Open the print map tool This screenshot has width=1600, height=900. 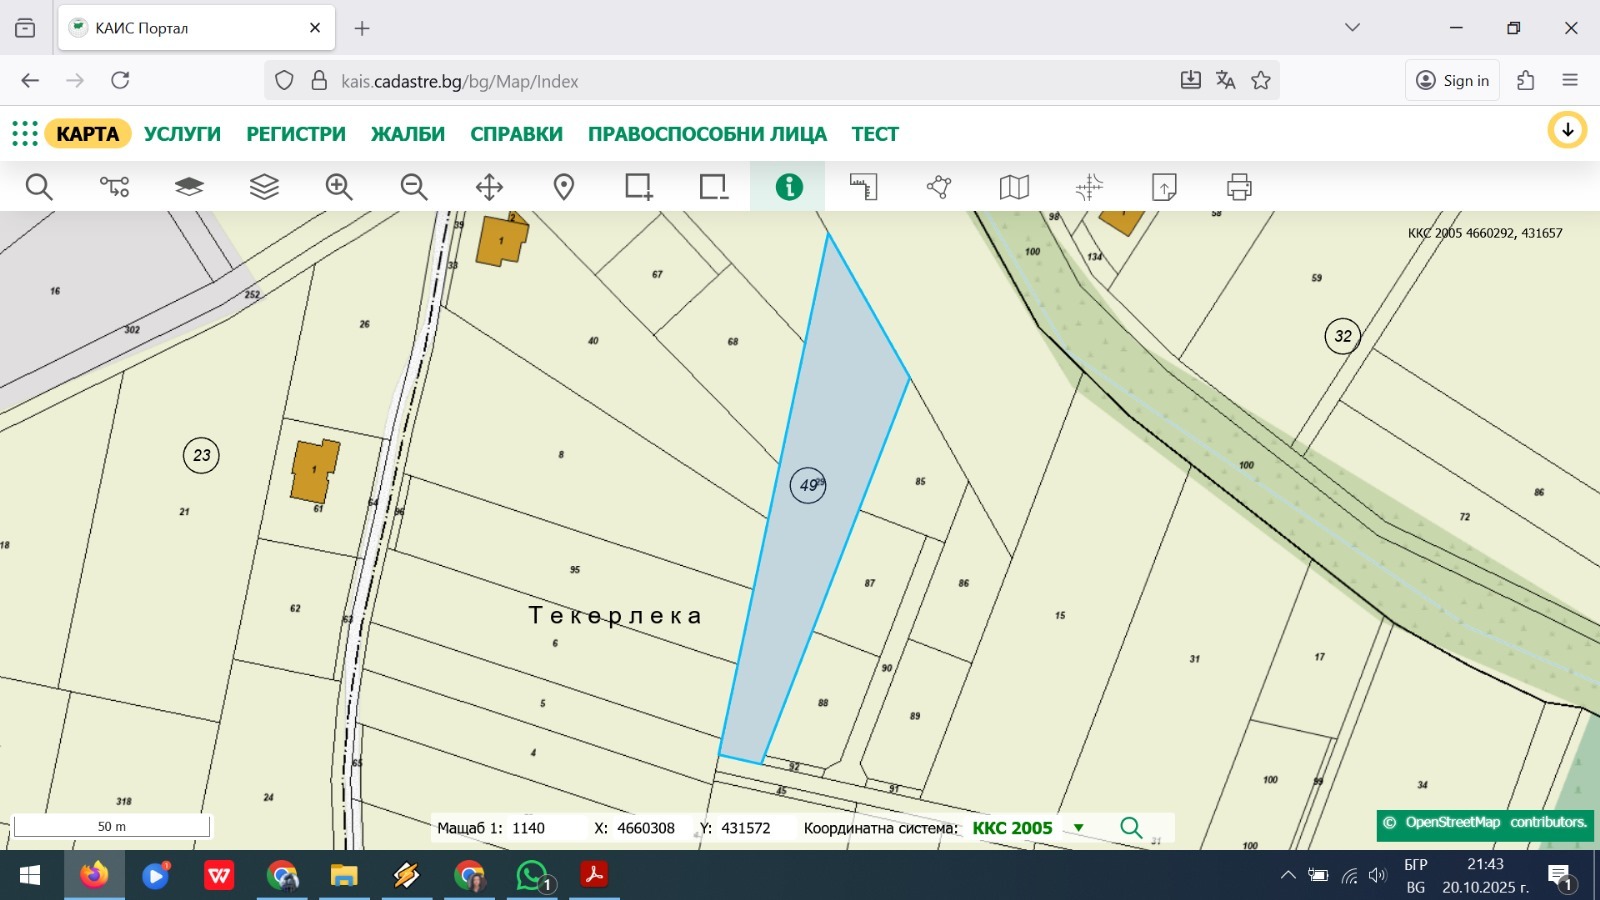pos(1239,187)
